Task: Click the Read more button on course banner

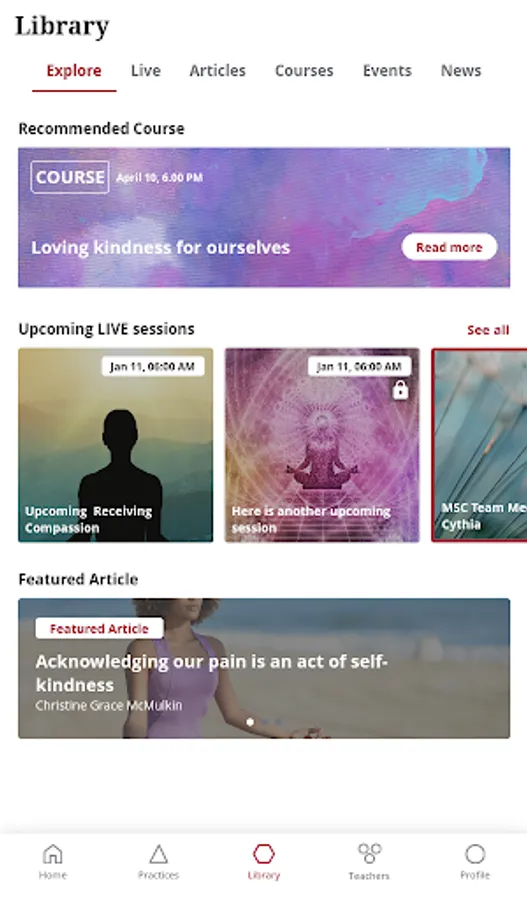Action: [449, 247]
